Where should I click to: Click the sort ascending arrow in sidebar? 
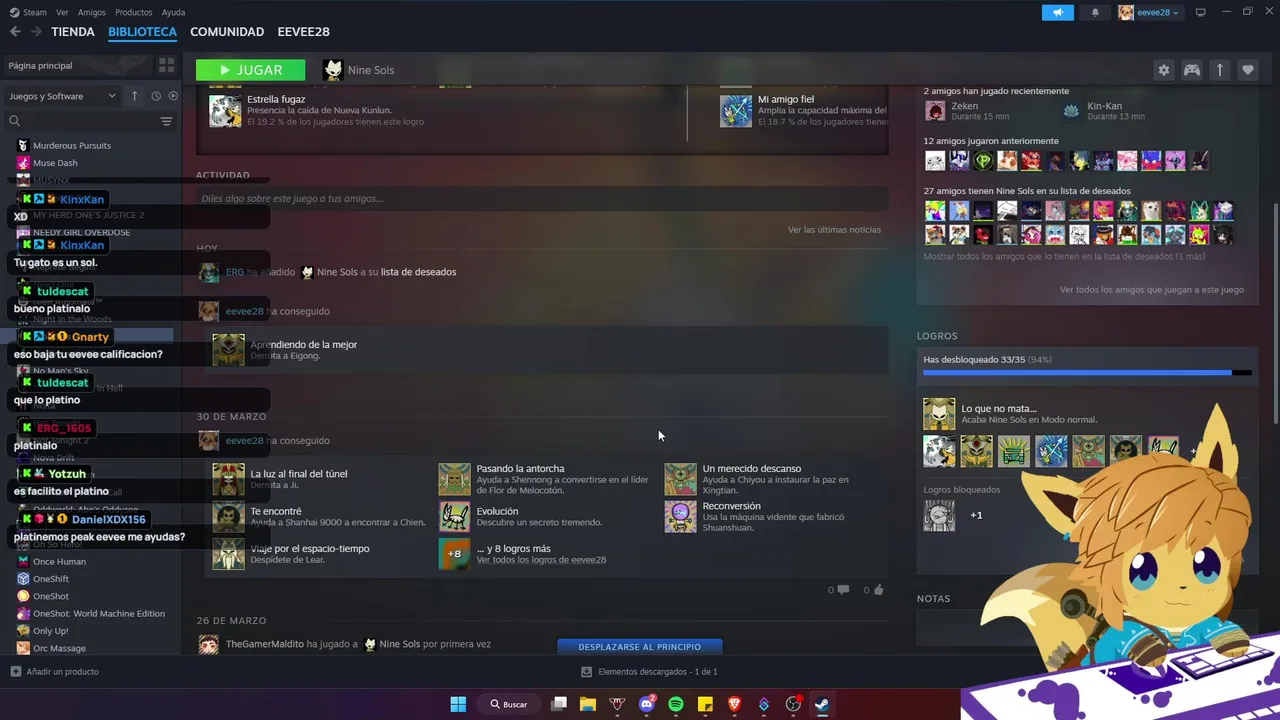134,96
